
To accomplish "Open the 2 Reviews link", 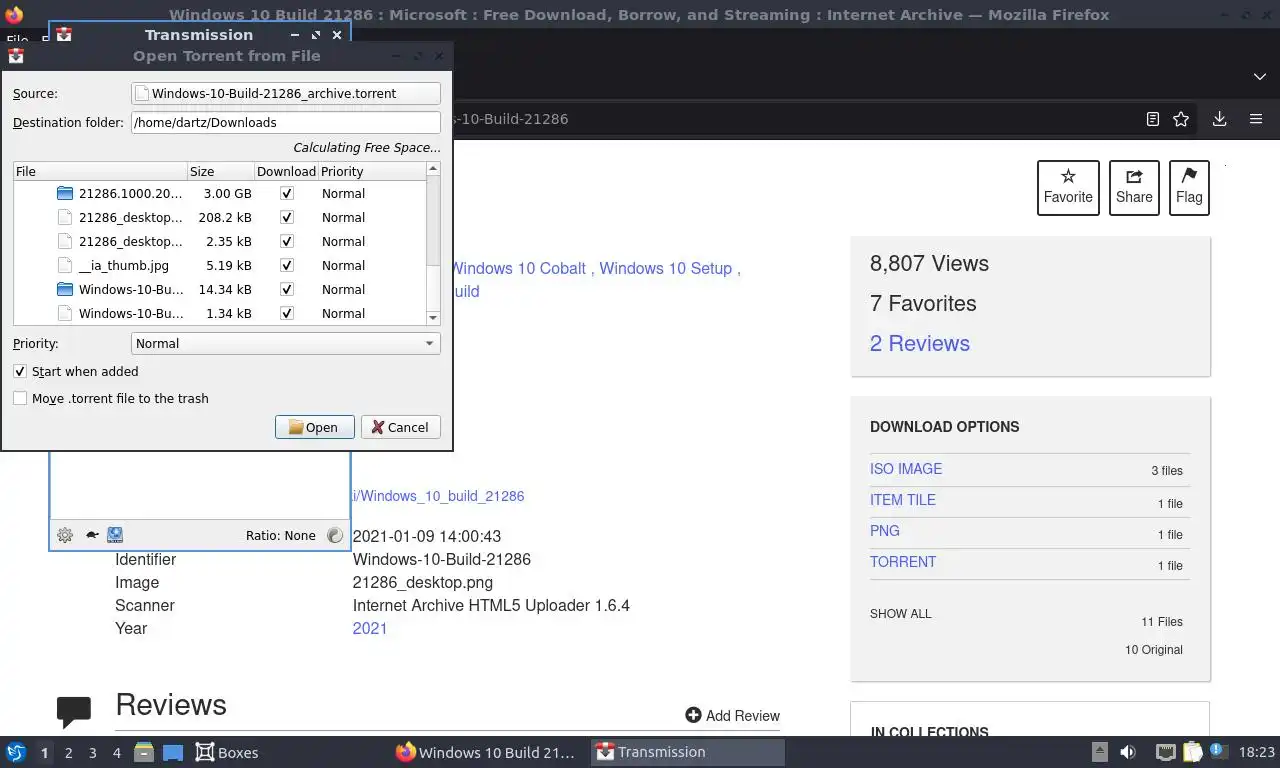I will [x=920, y=343].
